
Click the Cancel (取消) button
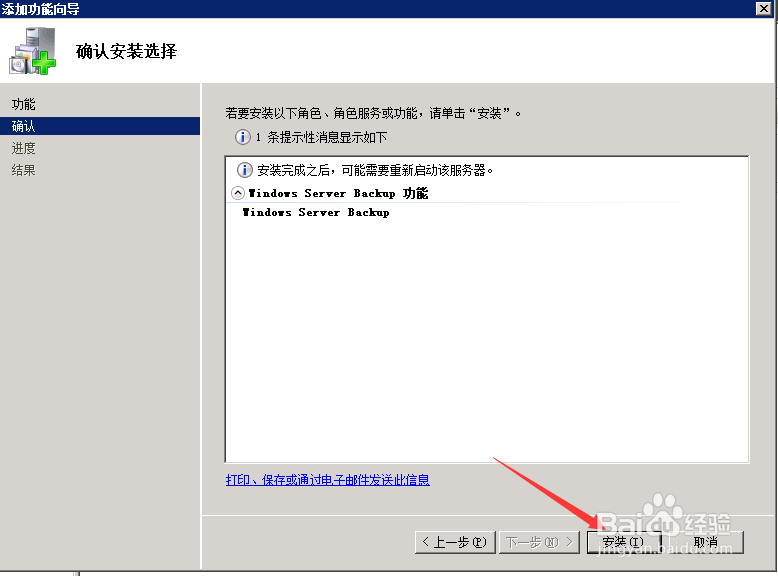(706, 542)
